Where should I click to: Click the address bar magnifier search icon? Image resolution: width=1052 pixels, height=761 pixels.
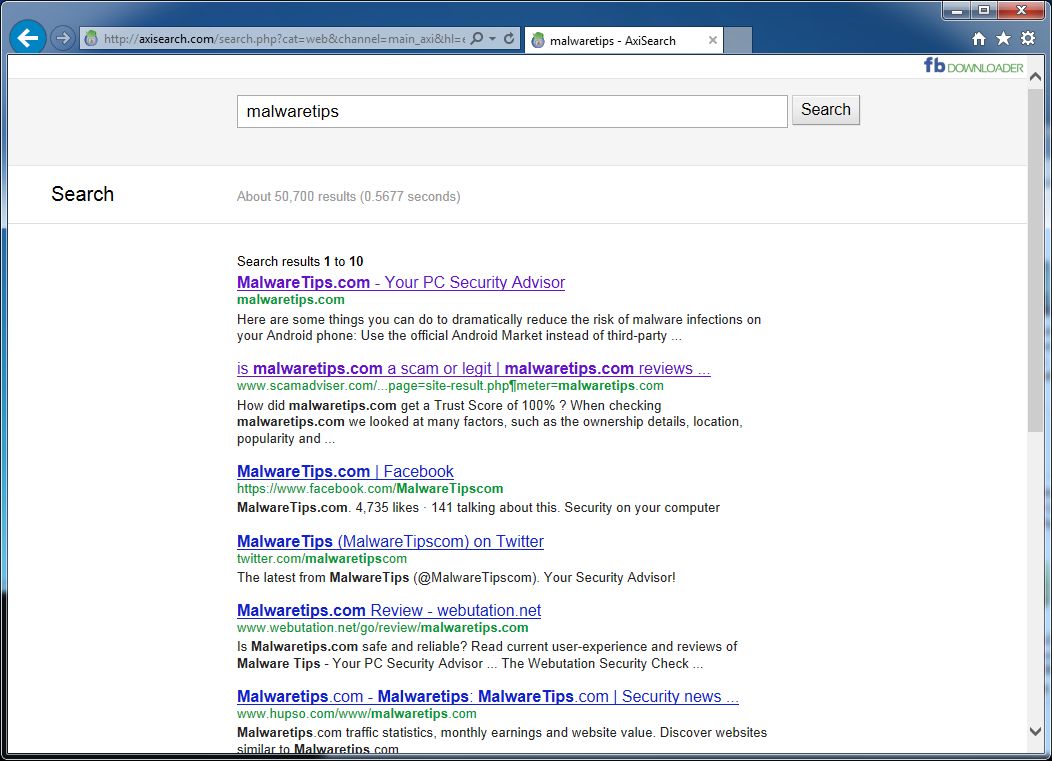(x=477, y=38)
